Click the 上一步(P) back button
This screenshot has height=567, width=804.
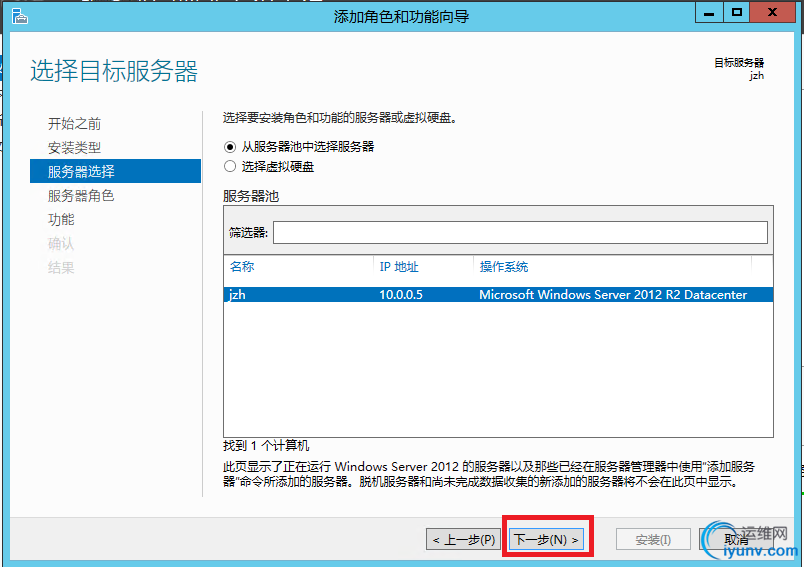pos(464,540)
